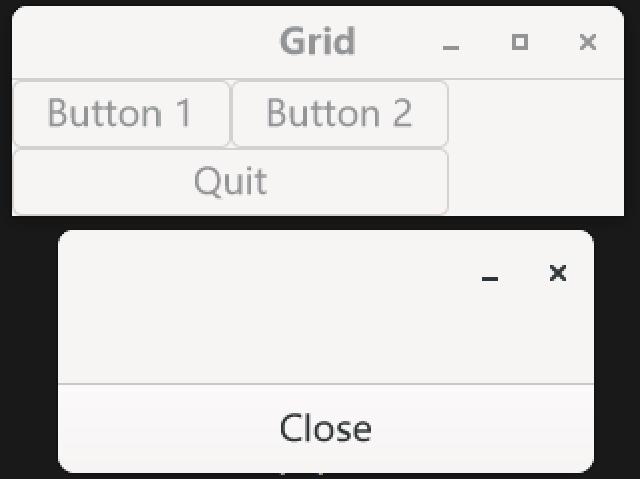
Task: Activate the wide Quit button below Button 1
Action: 230,182
